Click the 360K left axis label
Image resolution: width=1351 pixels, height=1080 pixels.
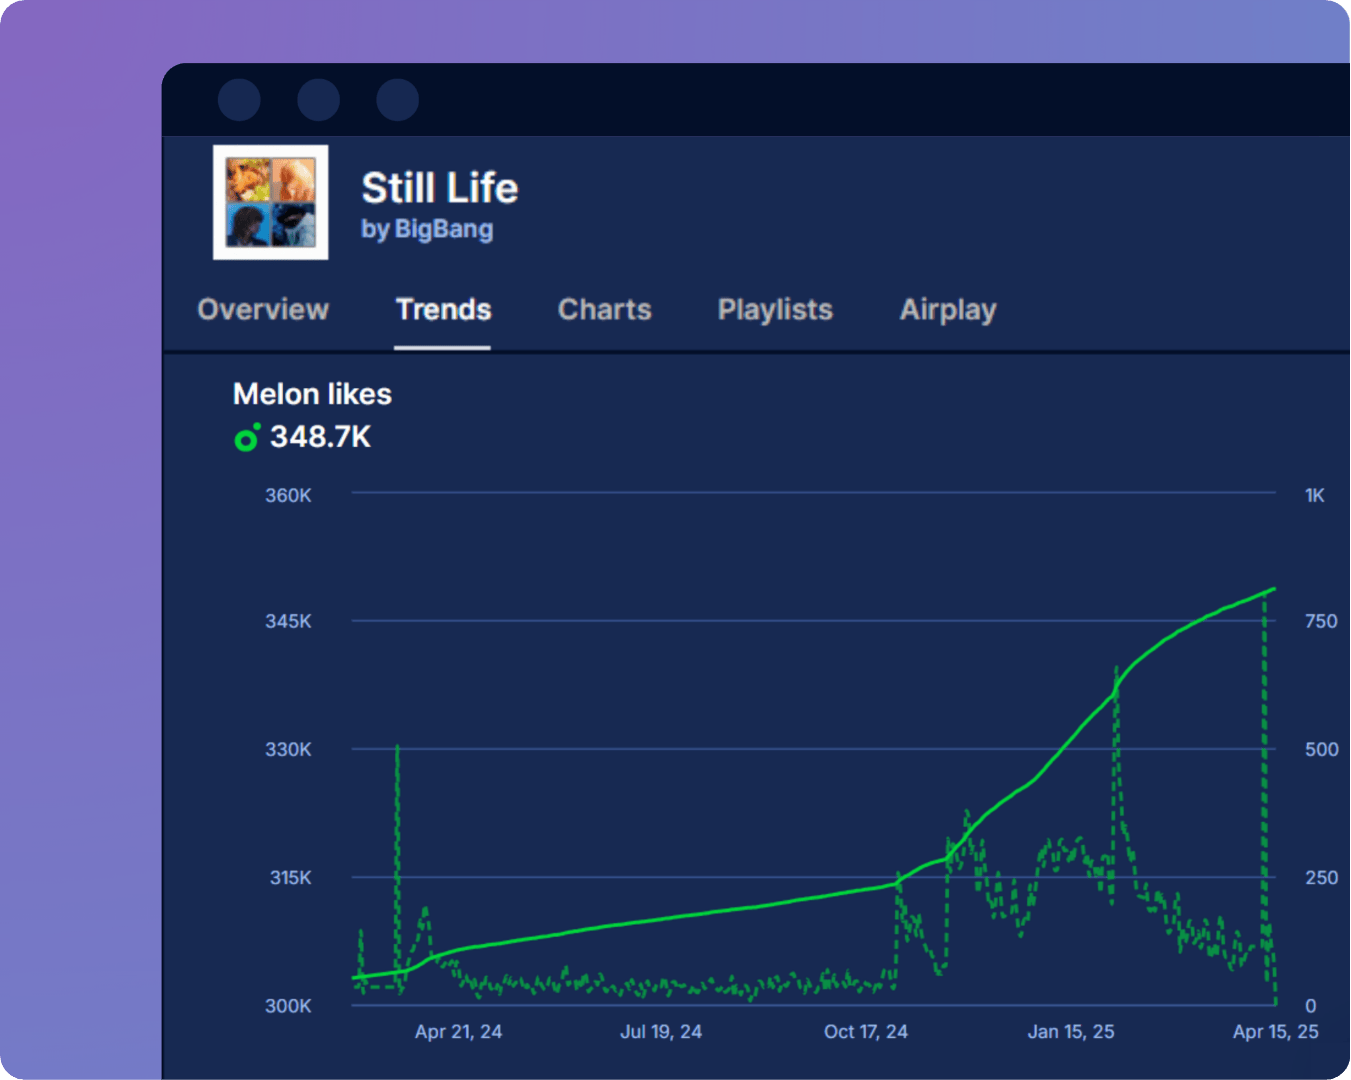(288, 496)
